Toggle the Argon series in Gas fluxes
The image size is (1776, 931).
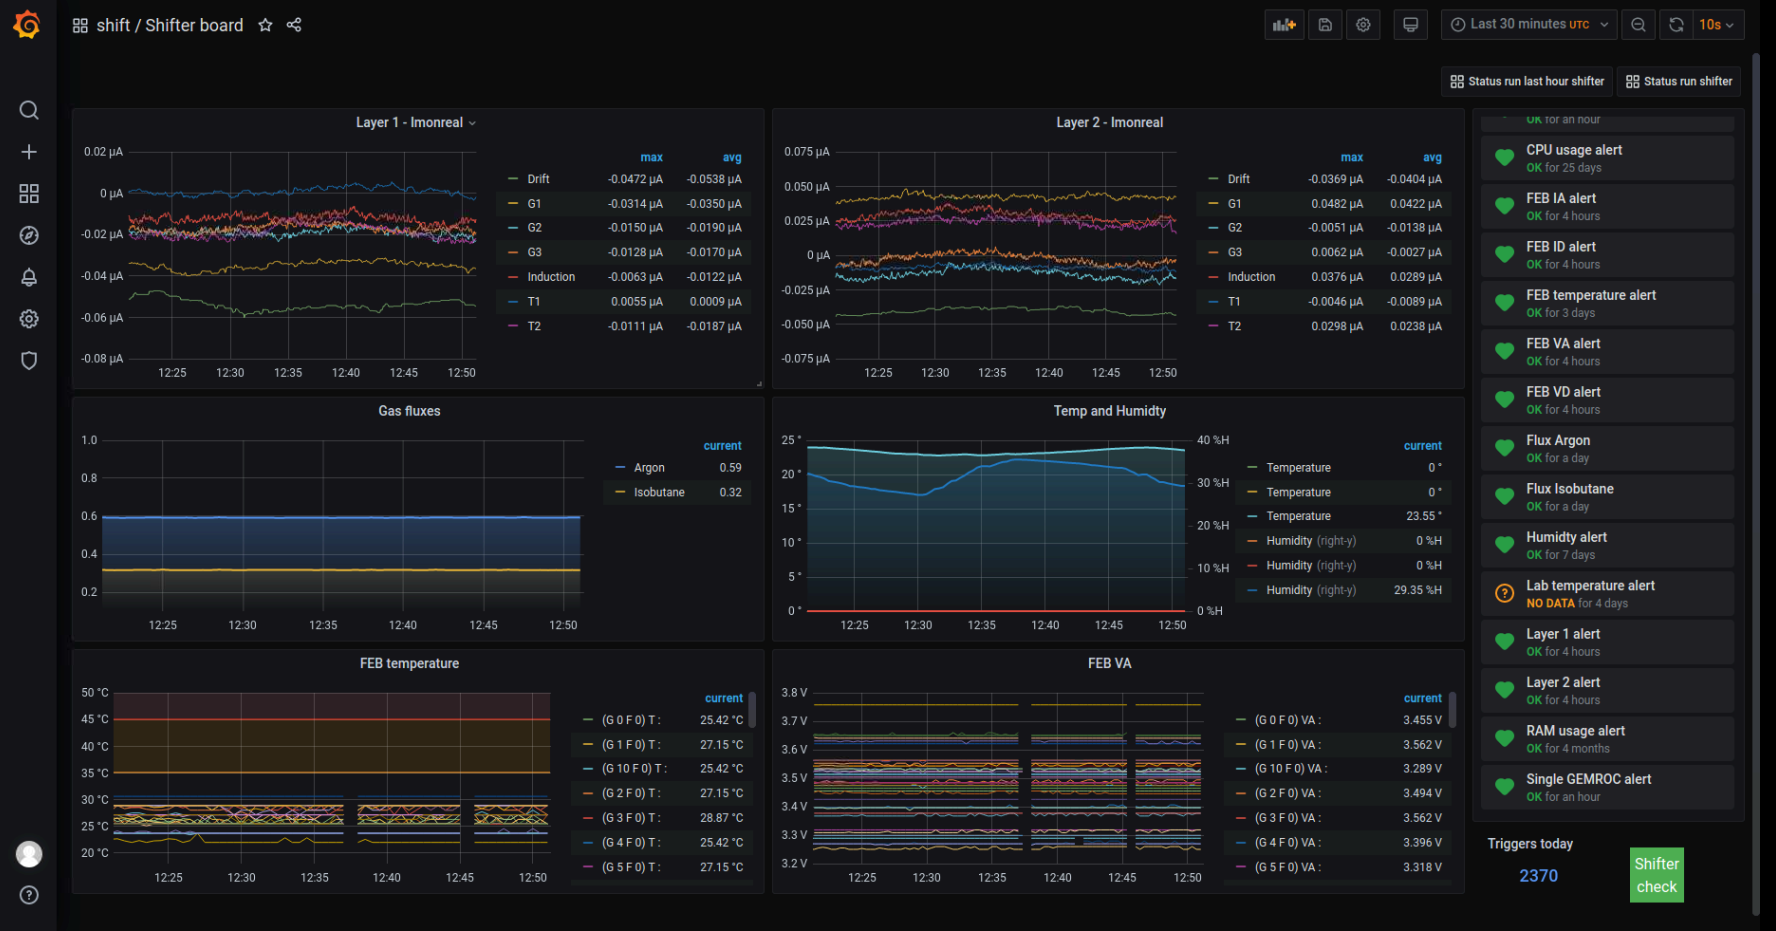pyautogui.click(x=649, y=468)
